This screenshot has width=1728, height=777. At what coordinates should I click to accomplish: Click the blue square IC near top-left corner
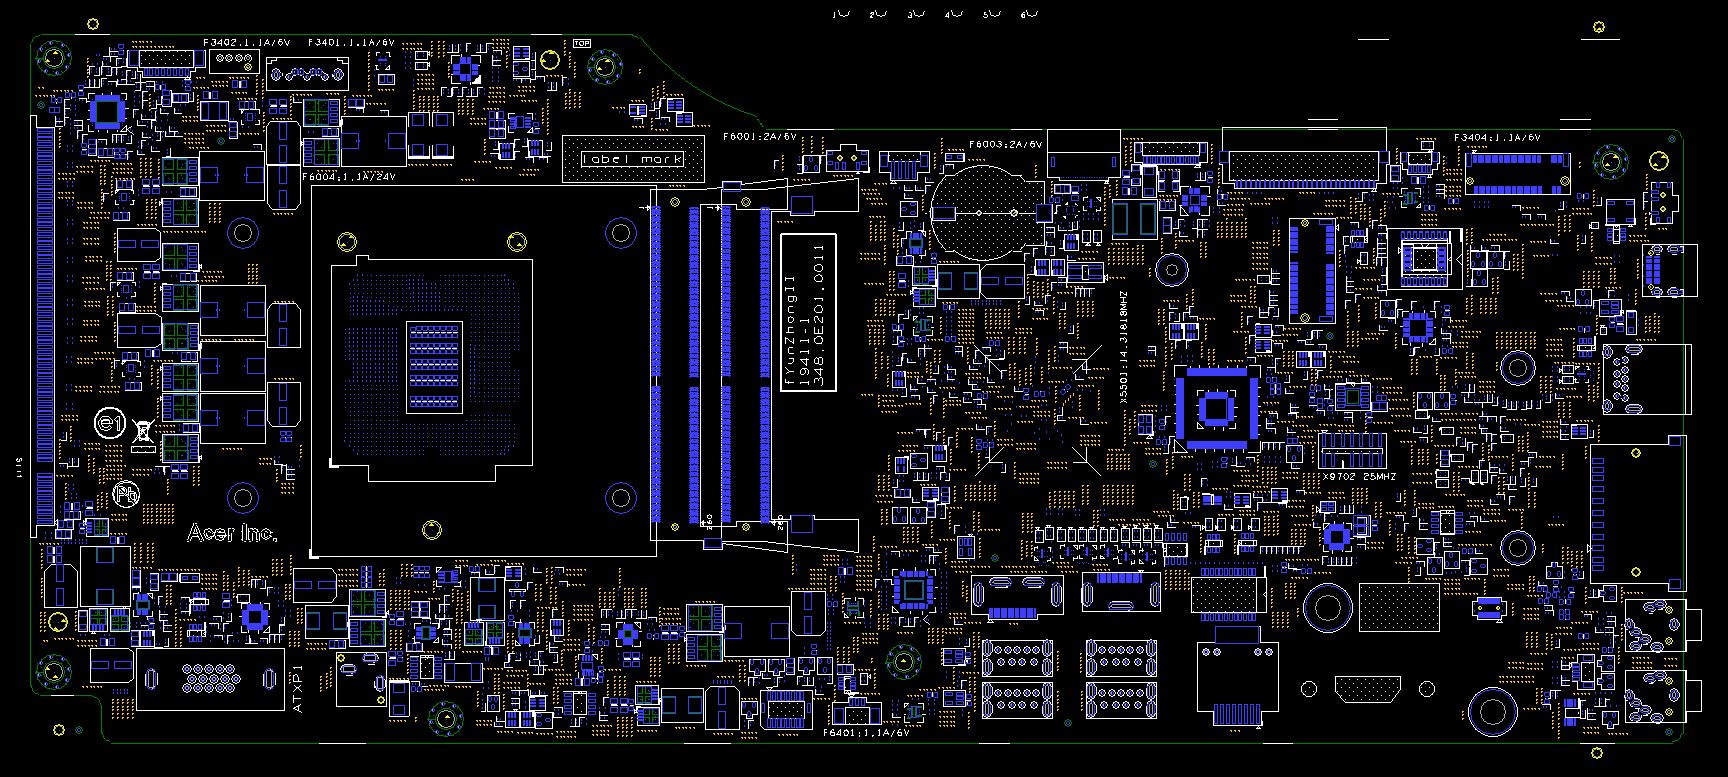tap(107, 112)
